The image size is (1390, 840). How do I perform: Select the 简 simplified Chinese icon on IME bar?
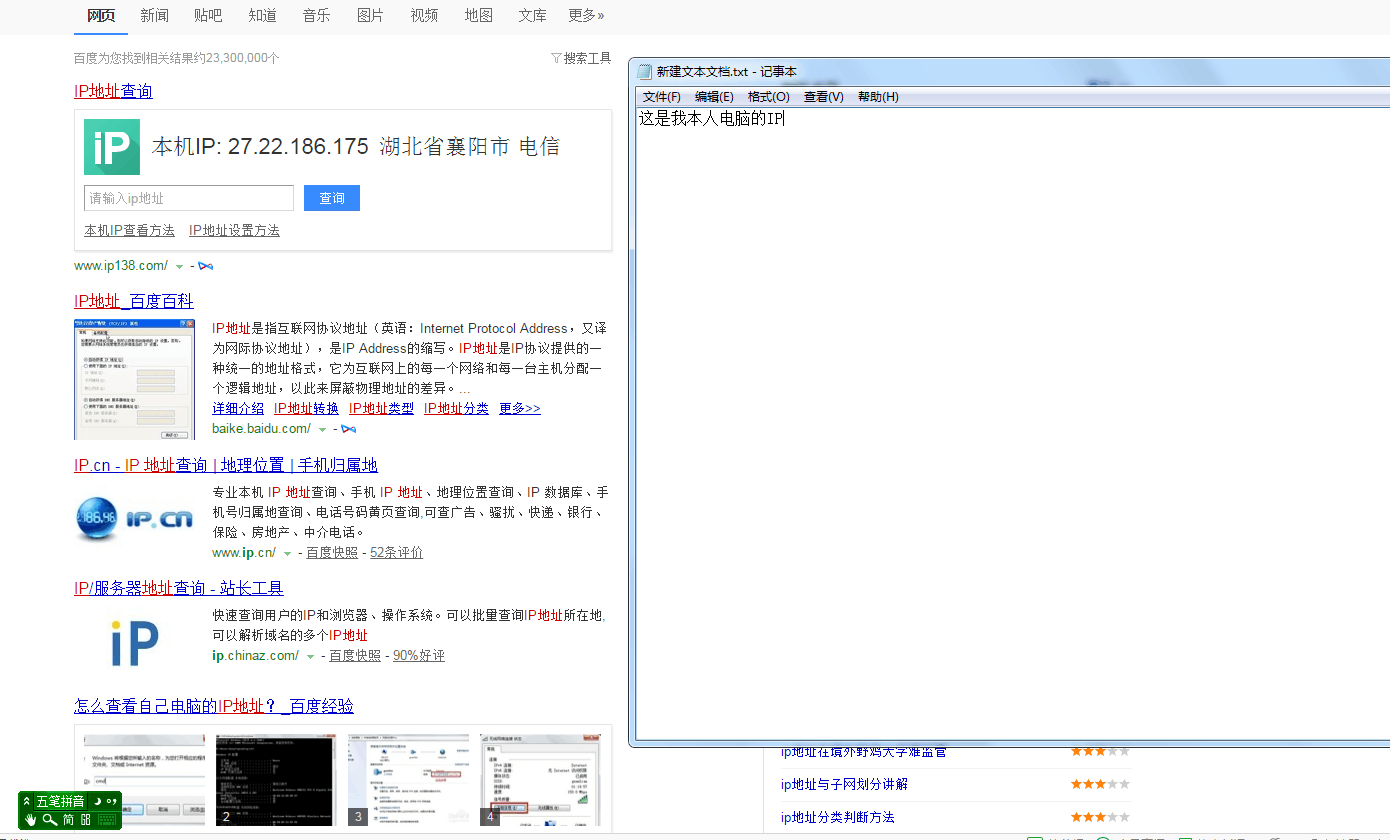coord(68,820)
